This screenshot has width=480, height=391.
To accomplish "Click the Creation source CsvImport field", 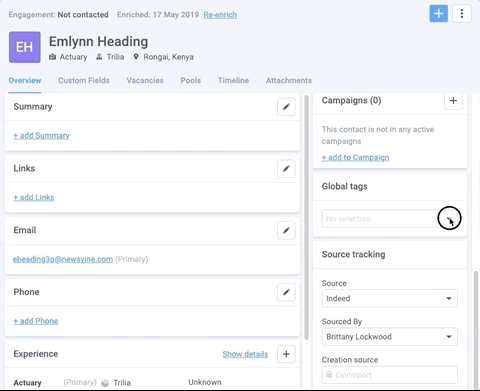I will click(x=390, y=375).
